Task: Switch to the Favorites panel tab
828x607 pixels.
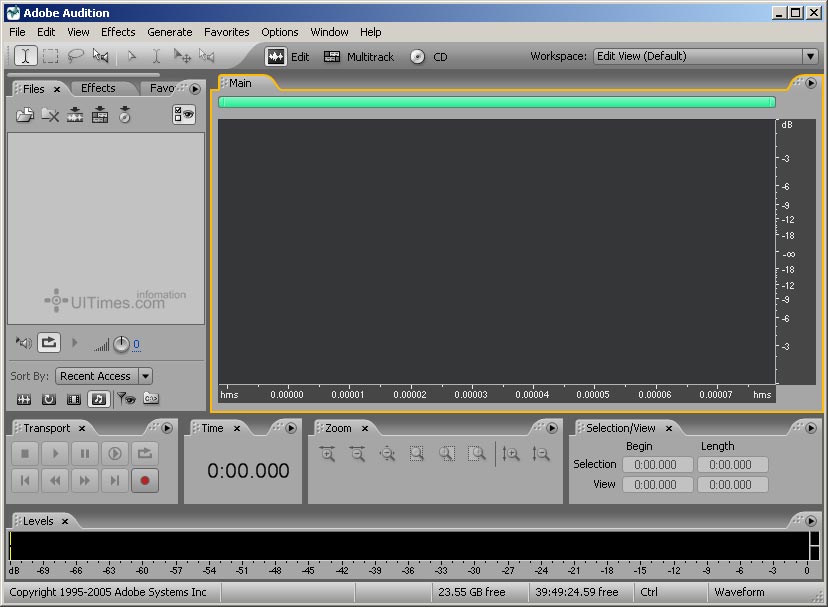Action: tap(162, 88)
